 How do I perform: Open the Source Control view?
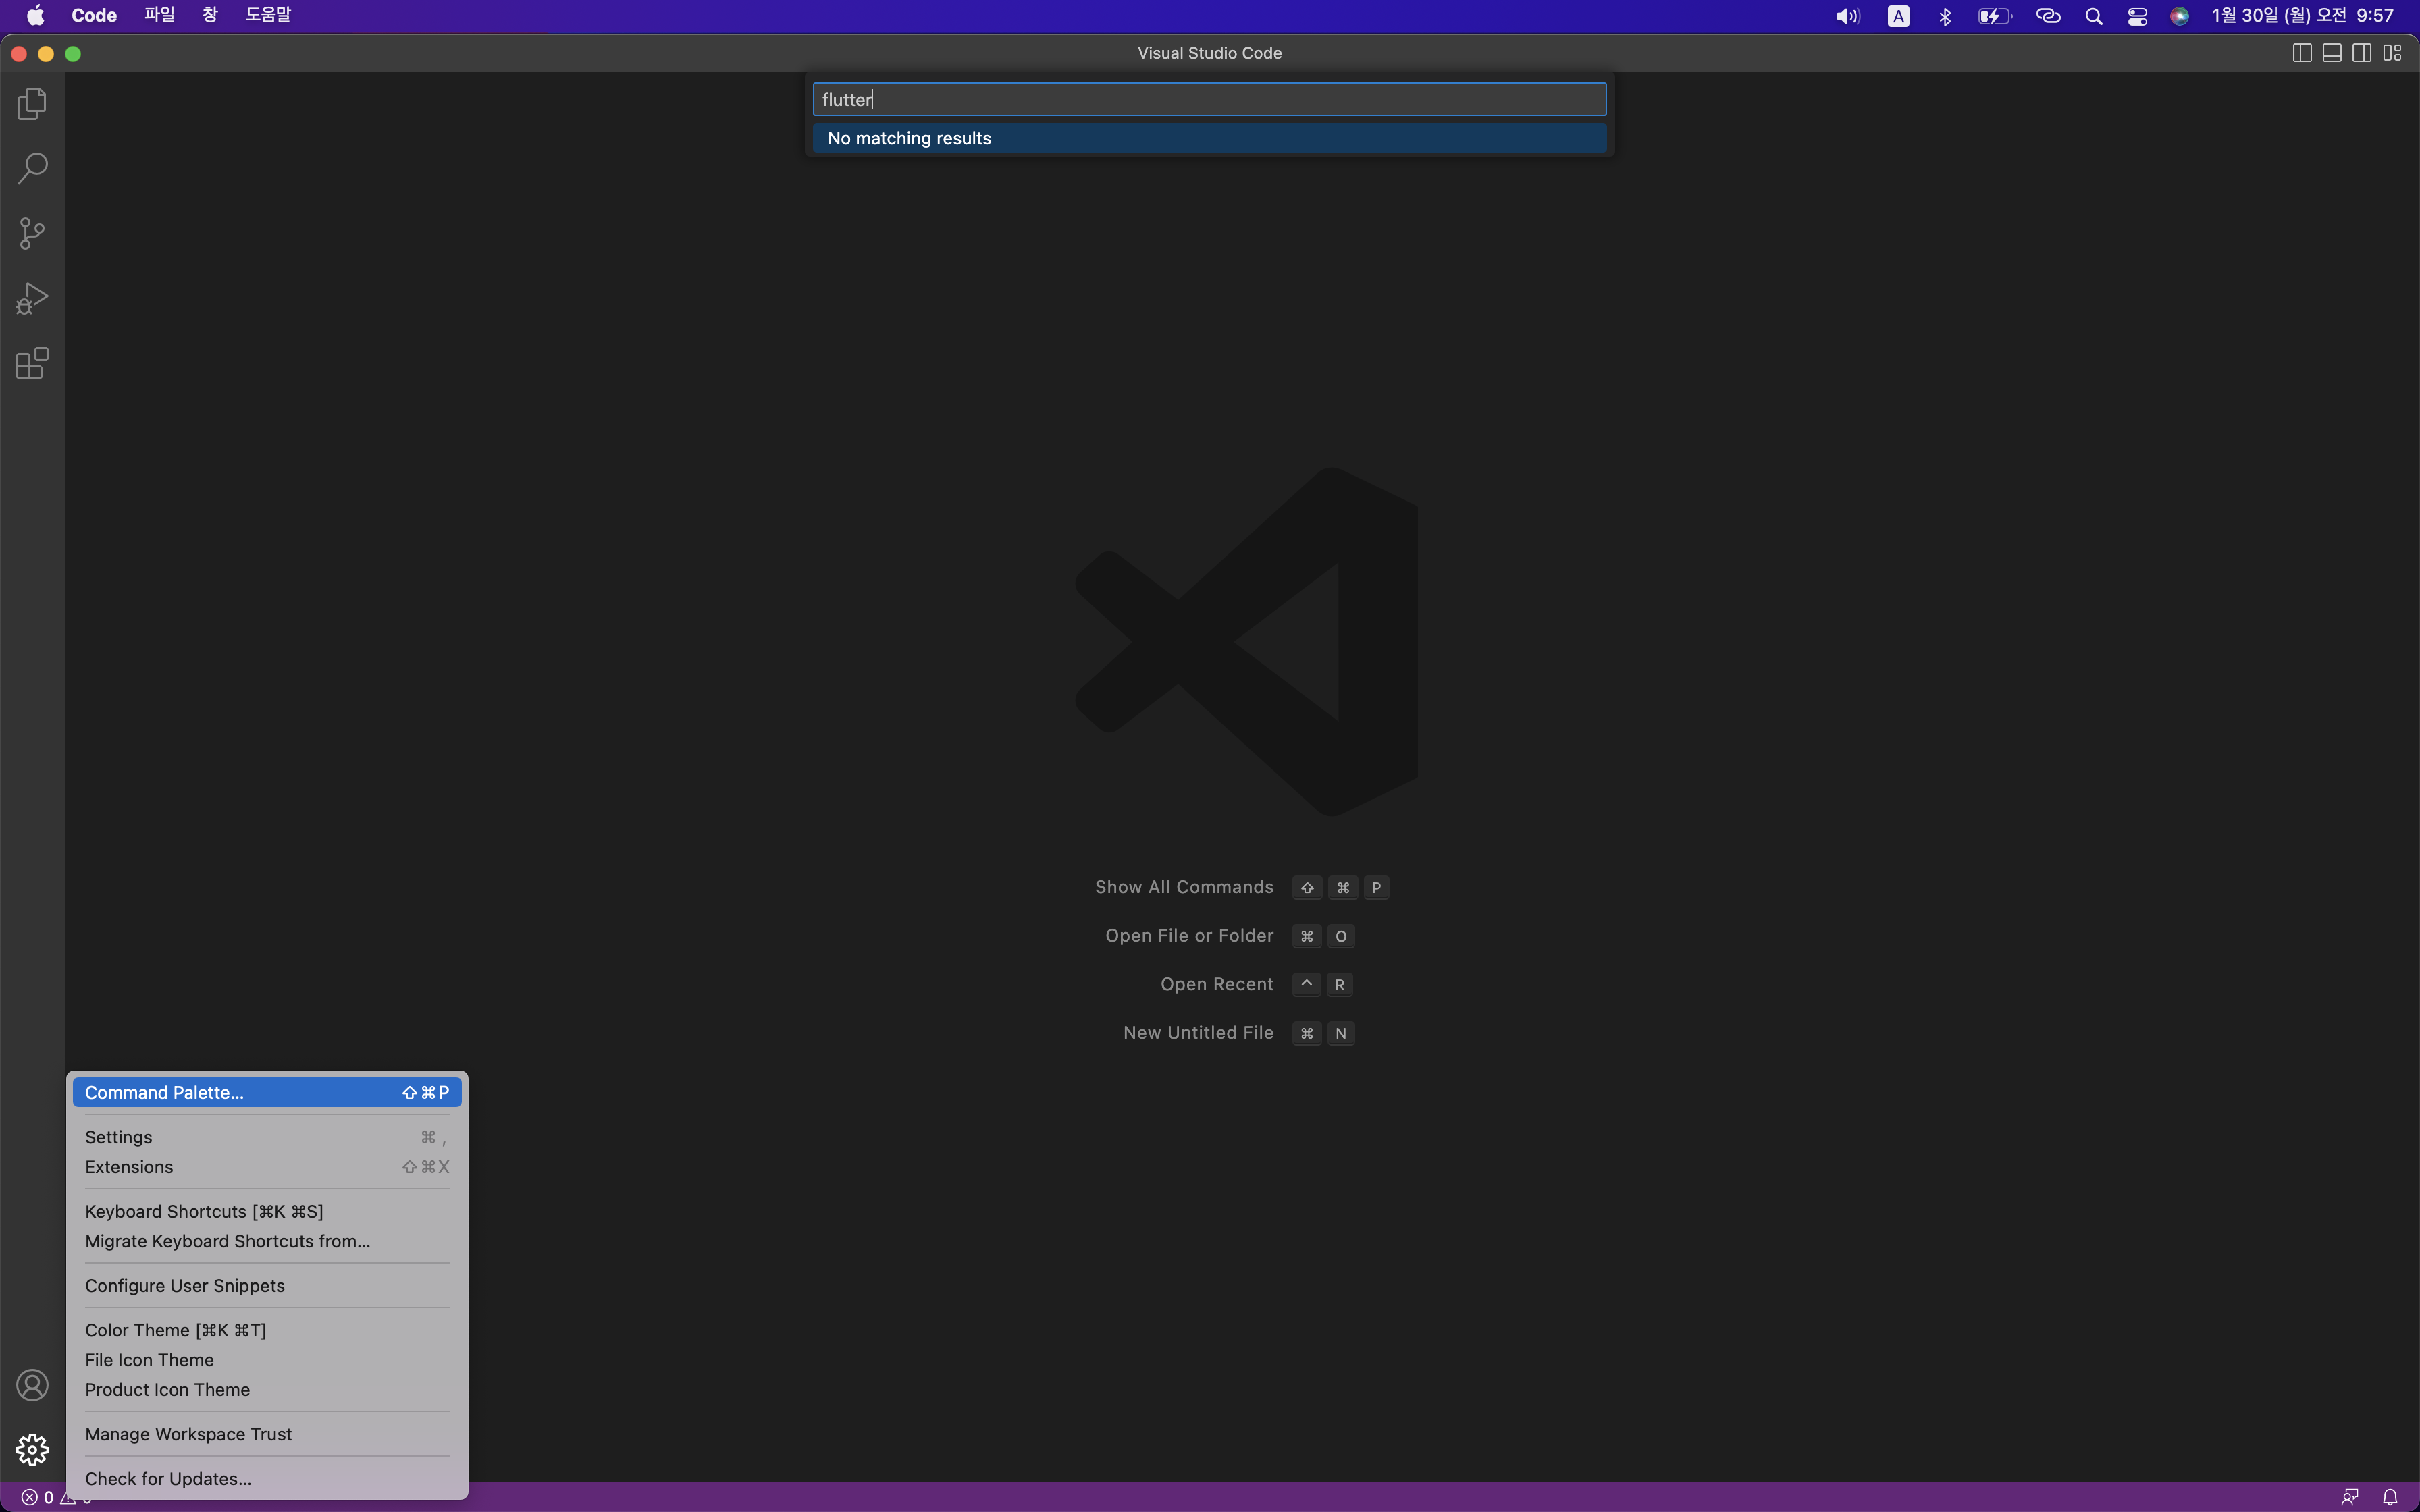point(32,233)
